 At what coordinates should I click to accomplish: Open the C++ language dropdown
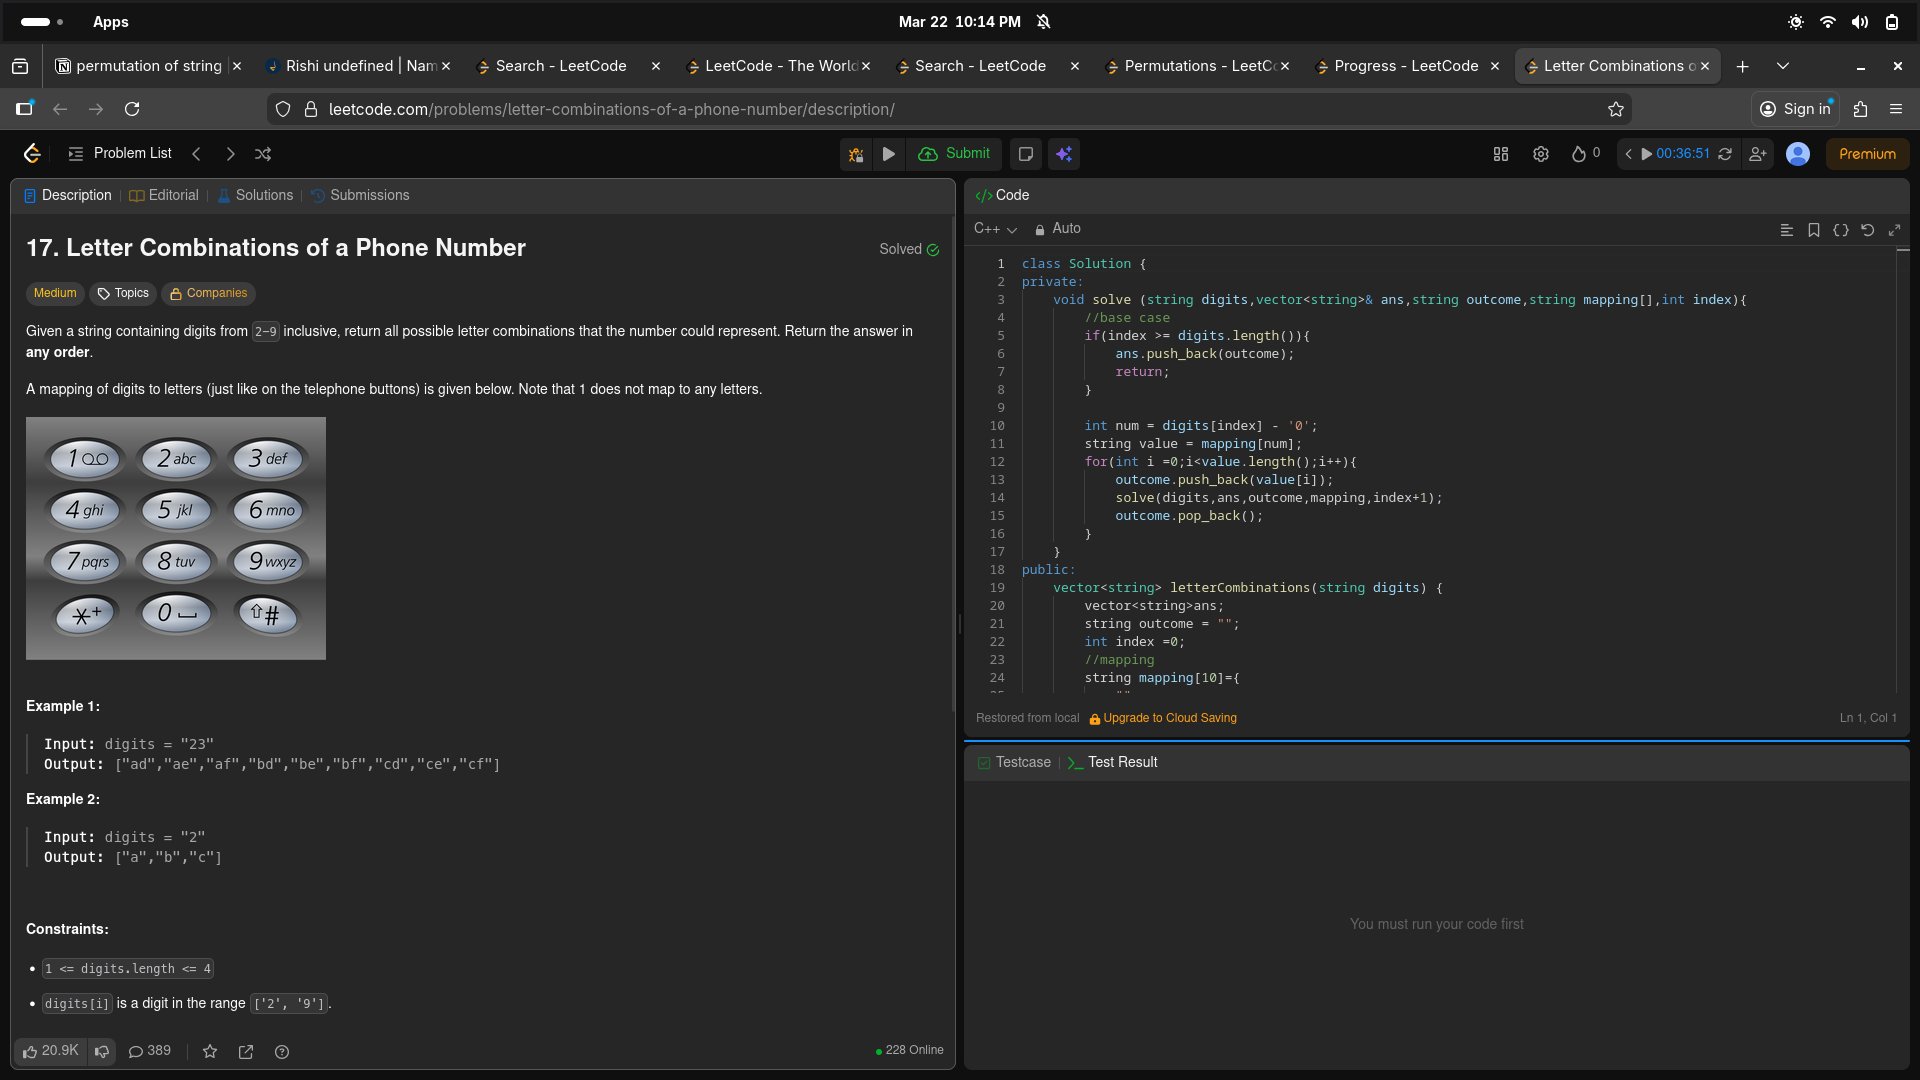(995, 229)
